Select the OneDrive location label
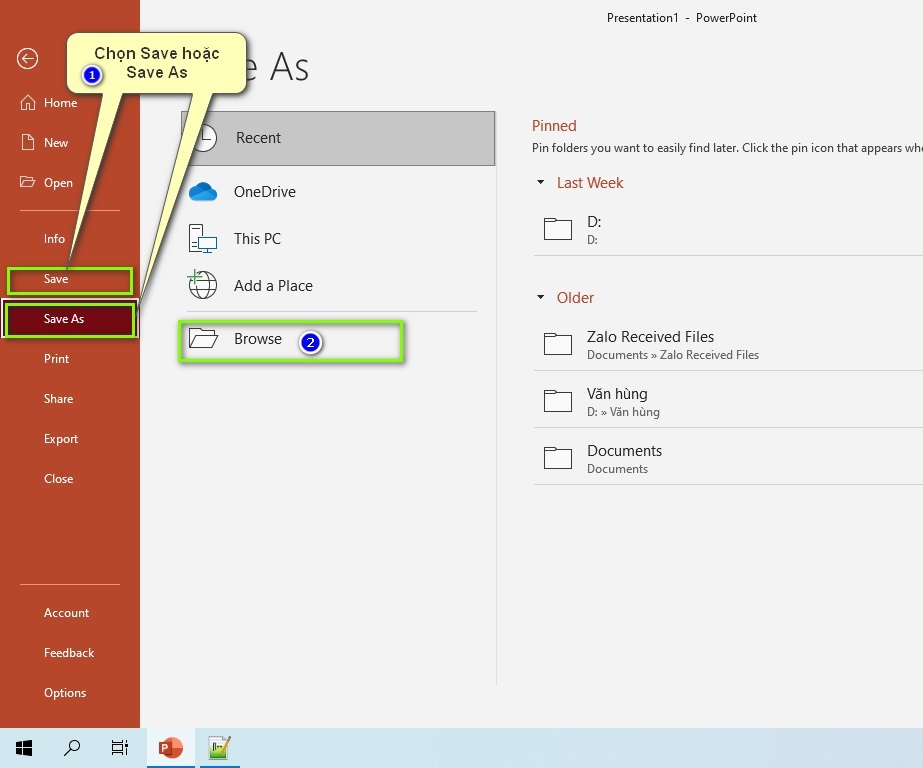923x768 pixels. pyautogui.click(x=265, y=192)
